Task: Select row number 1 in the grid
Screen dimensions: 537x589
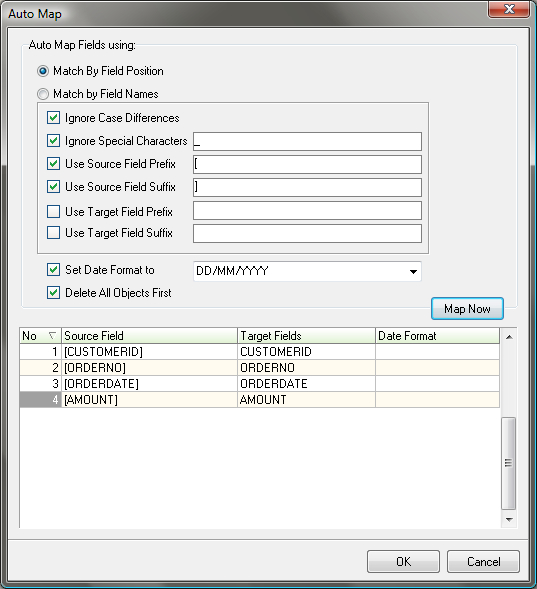Action: point(40,352)
